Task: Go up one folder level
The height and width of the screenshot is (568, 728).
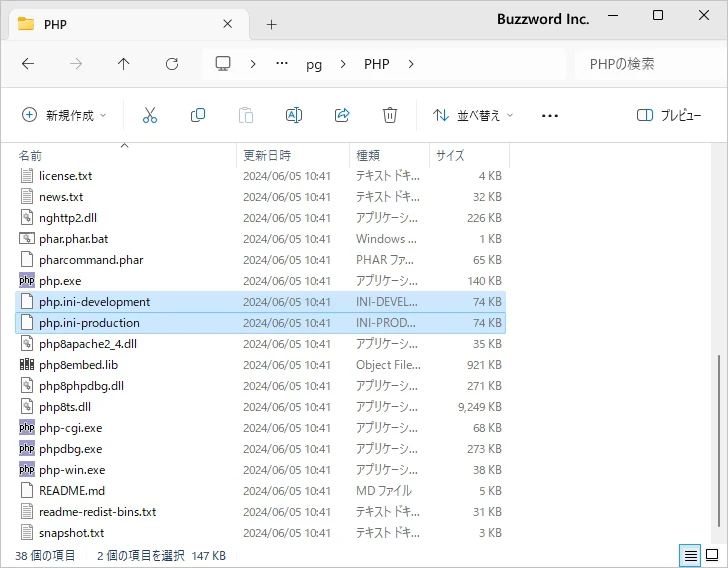Action: (124, 64)
